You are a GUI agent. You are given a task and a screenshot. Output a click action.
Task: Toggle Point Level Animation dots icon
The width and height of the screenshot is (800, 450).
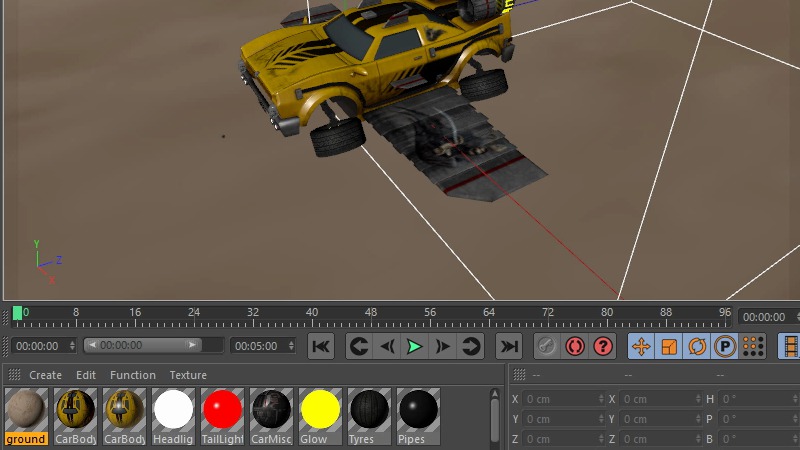(x=753, y=346)
